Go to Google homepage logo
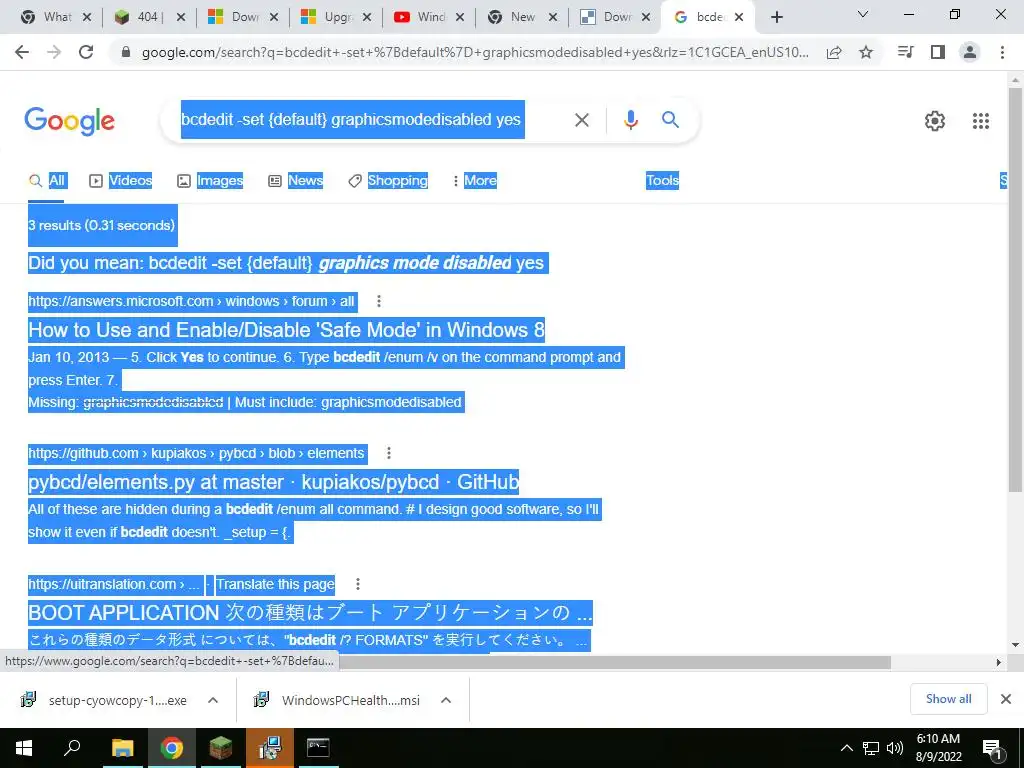1024x768 pixels. [x=70, y=121]
